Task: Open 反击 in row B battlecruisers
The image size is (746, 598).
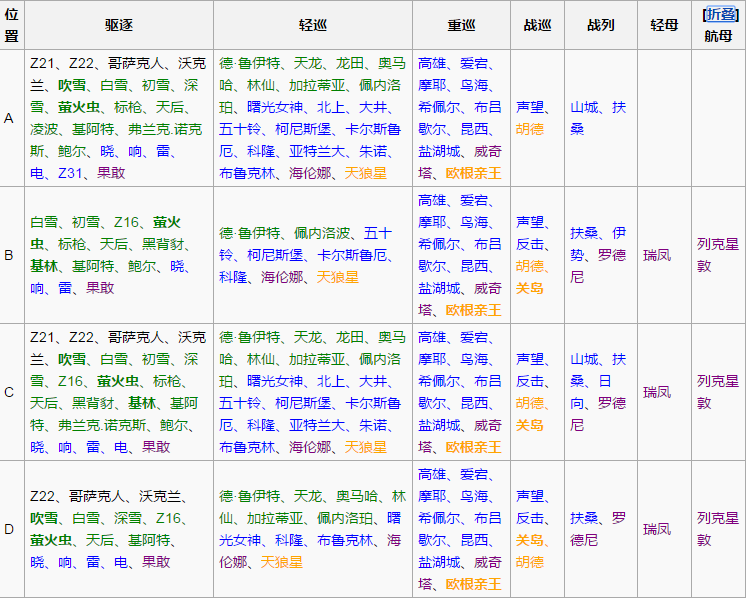Action: [530, 244]
